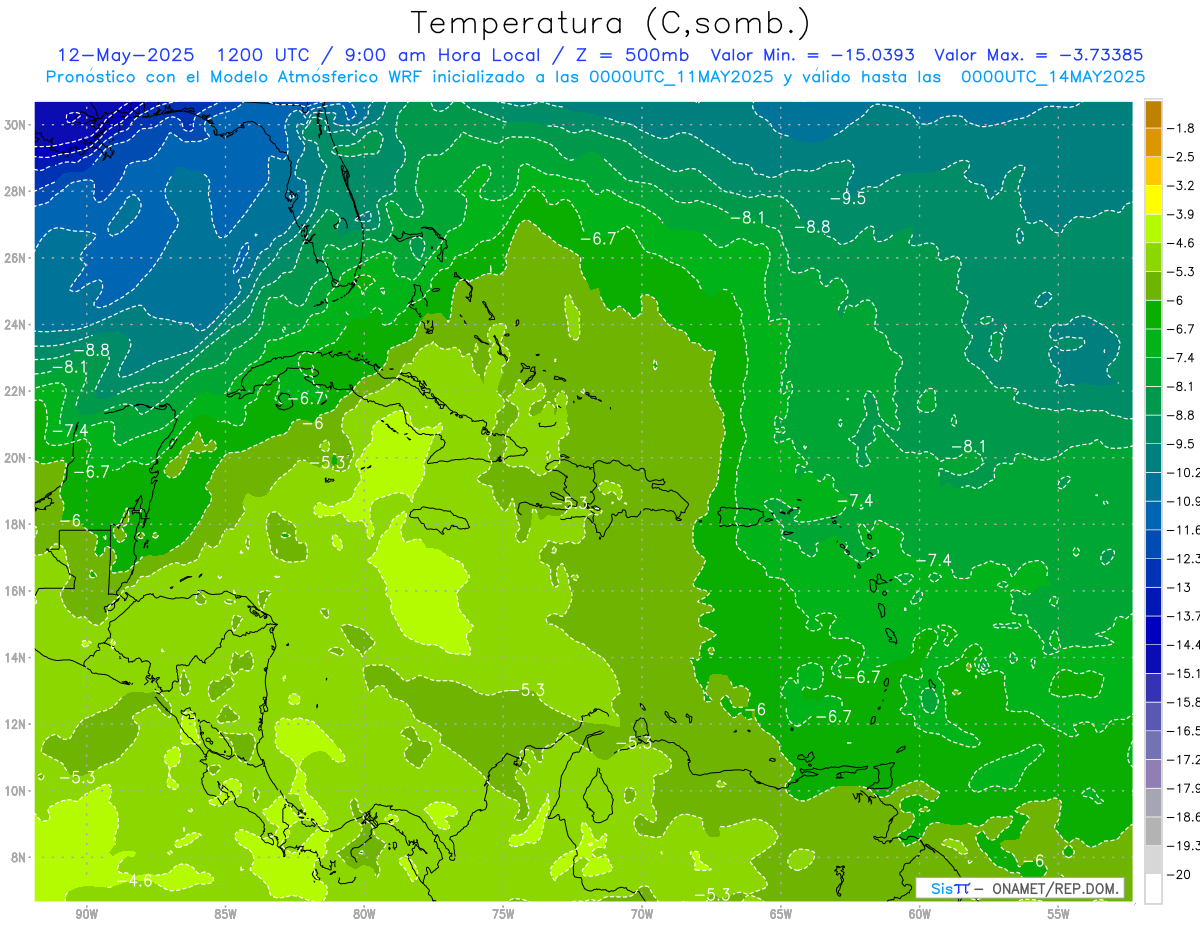Click the '-10.2' colorbar legend label
This screenshot has height=927, width=1200.
1186,472
